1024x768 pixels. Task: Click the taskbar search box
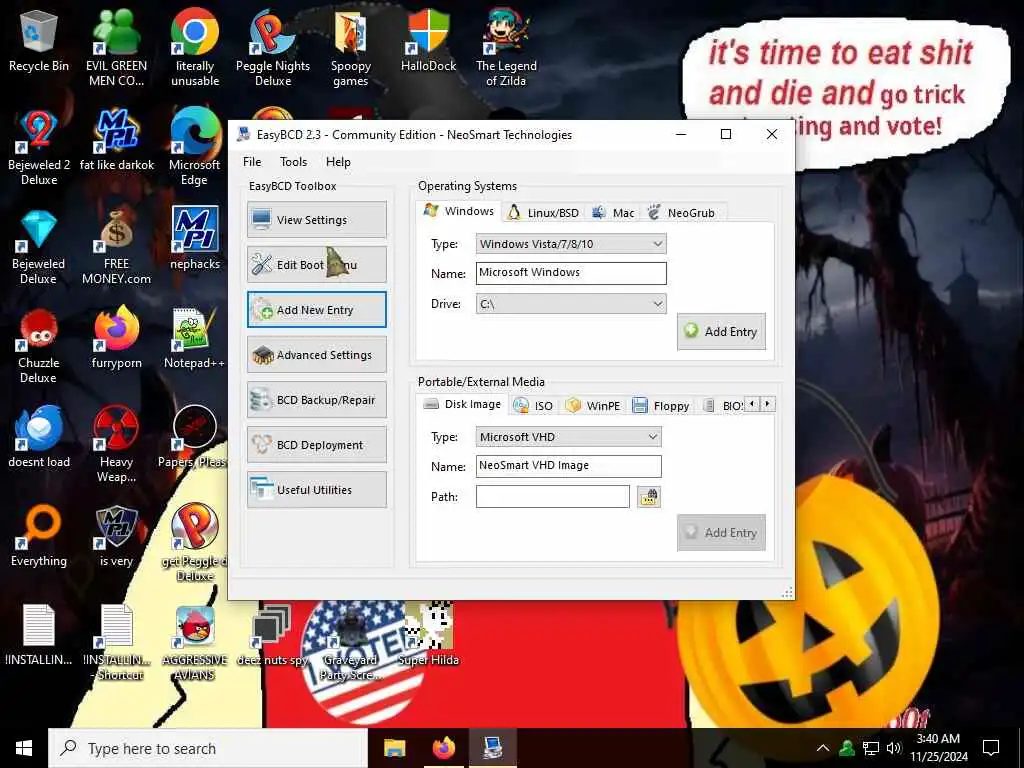[208, 748]
